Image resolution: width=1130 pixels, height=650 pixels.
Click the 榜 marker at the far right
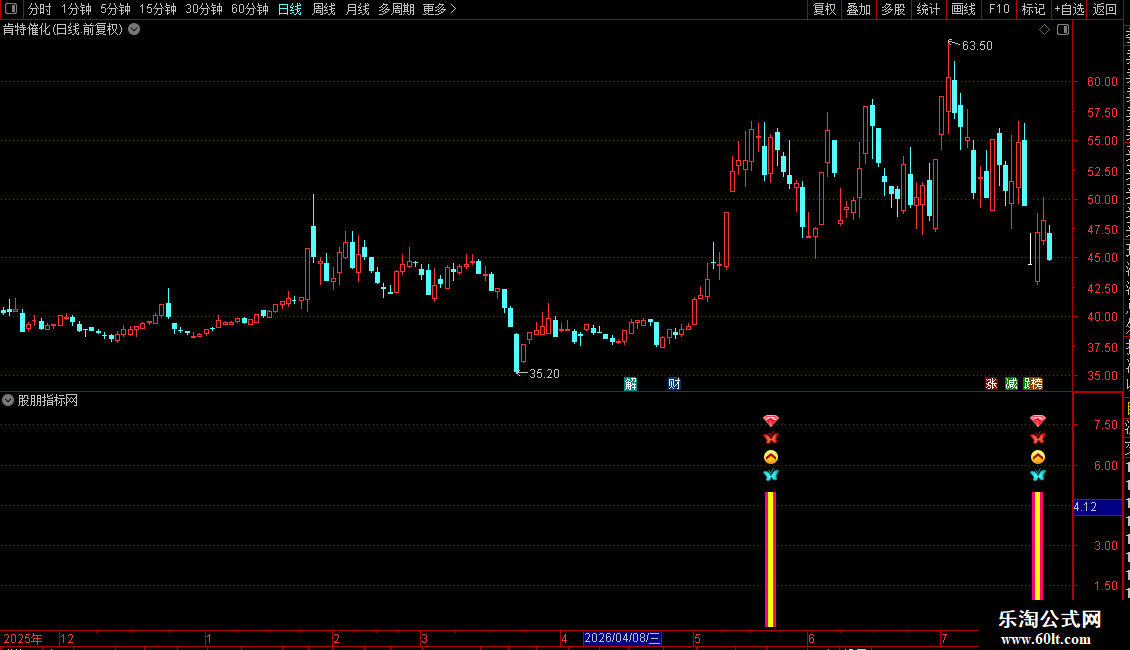point(1036,383)
